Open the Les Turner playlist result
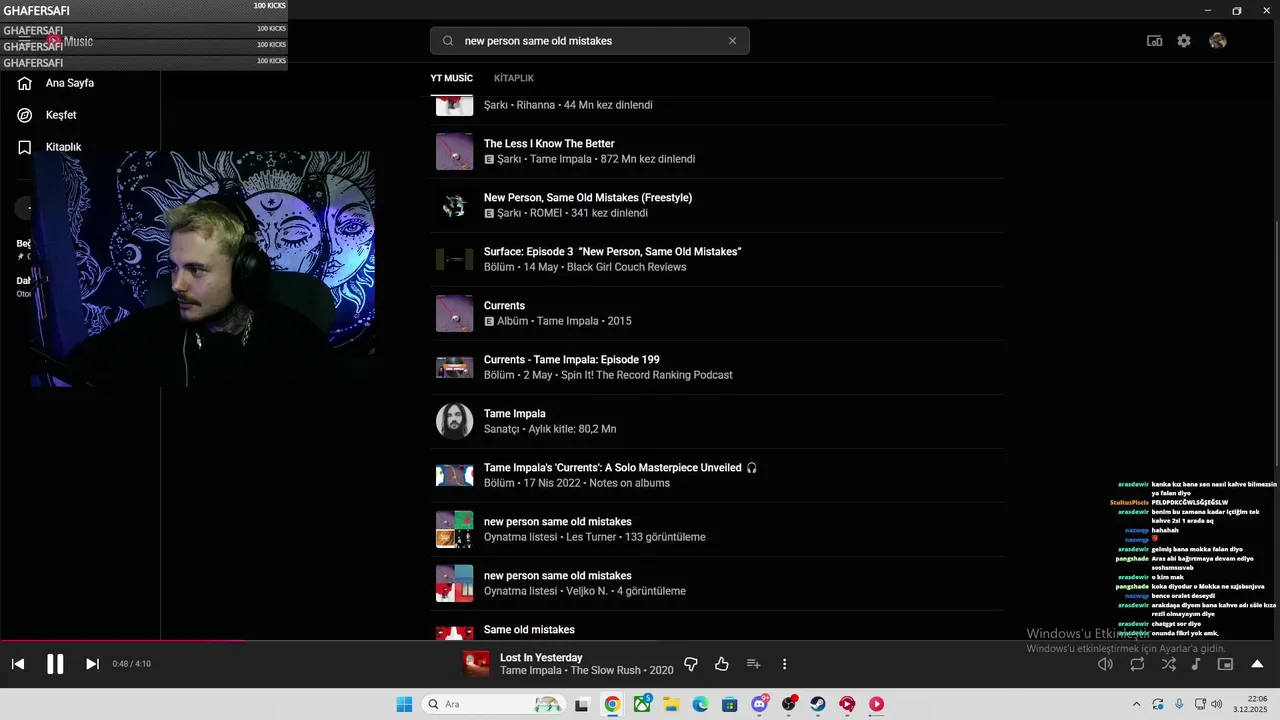 point(717,529)
